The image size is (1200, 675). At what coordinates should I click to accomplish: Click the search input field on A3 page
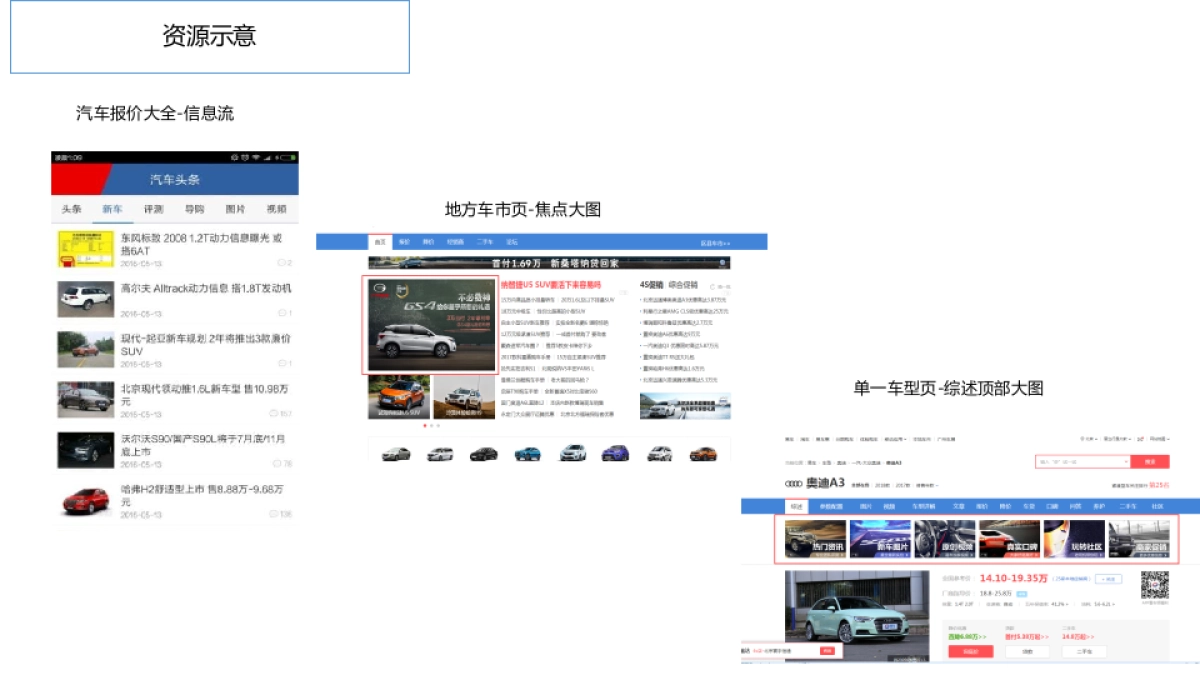tap(1078, 462)
